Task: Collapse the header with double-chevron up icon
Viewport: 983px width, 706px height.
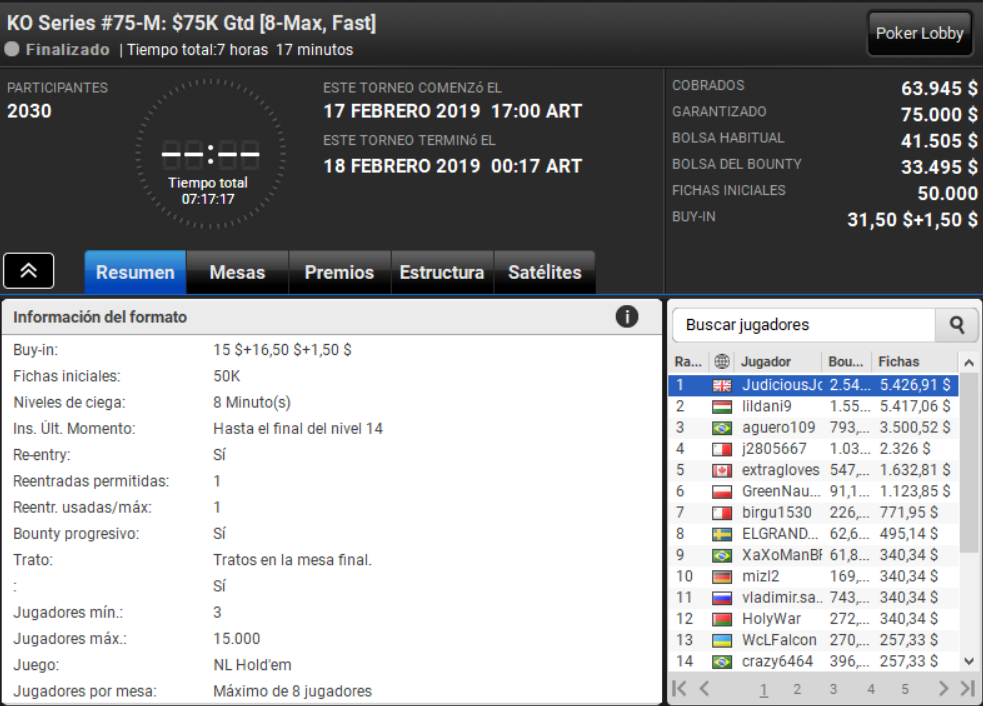Action: (28, 271)
